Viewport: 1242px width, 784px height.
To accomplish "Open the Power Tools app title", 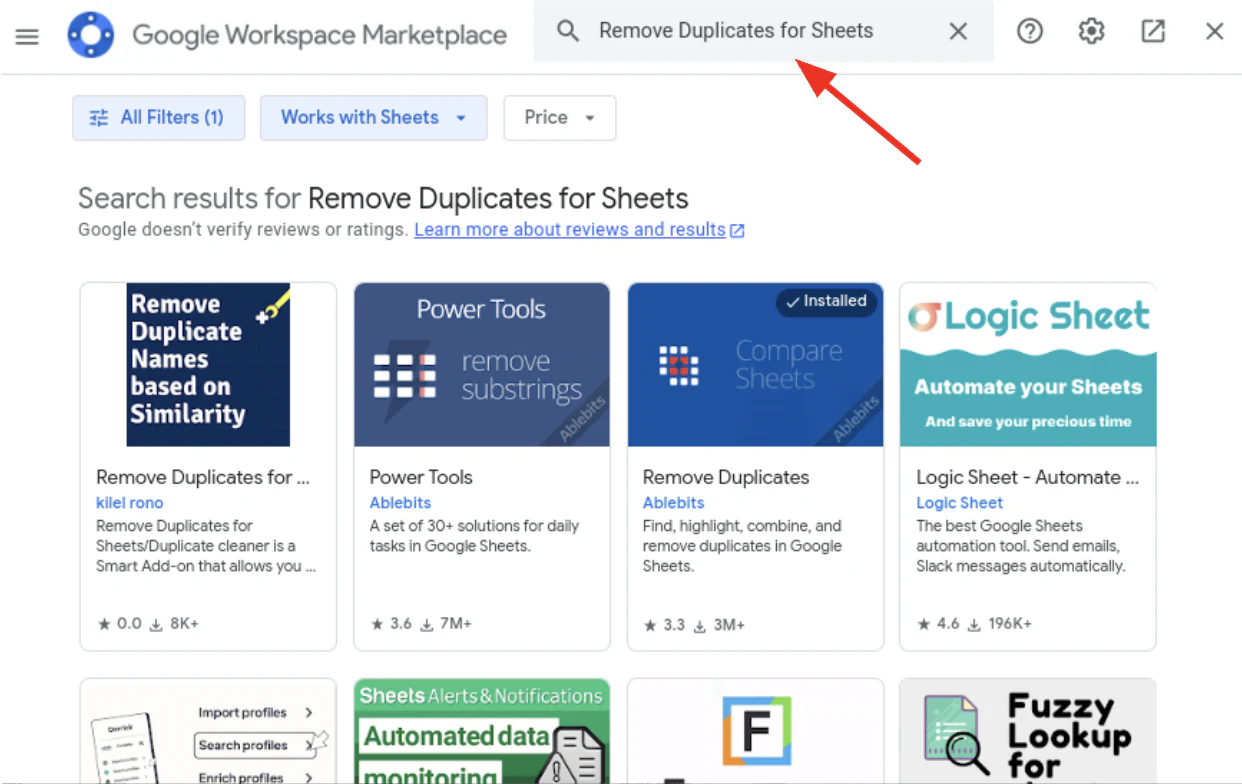I will 421,477.
